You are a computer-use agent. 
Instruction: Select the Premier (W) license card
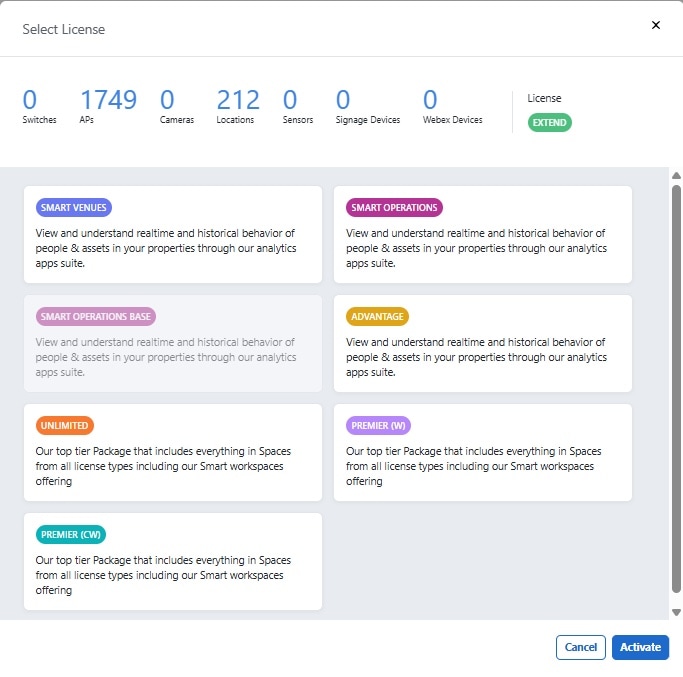483,452
